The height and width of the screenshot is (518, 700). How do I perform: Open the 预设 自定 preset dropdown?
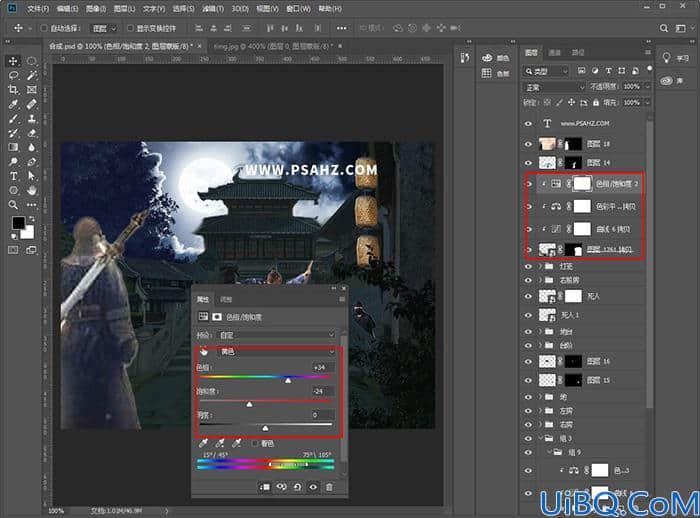pyautogui.click(x=276, y=334)
